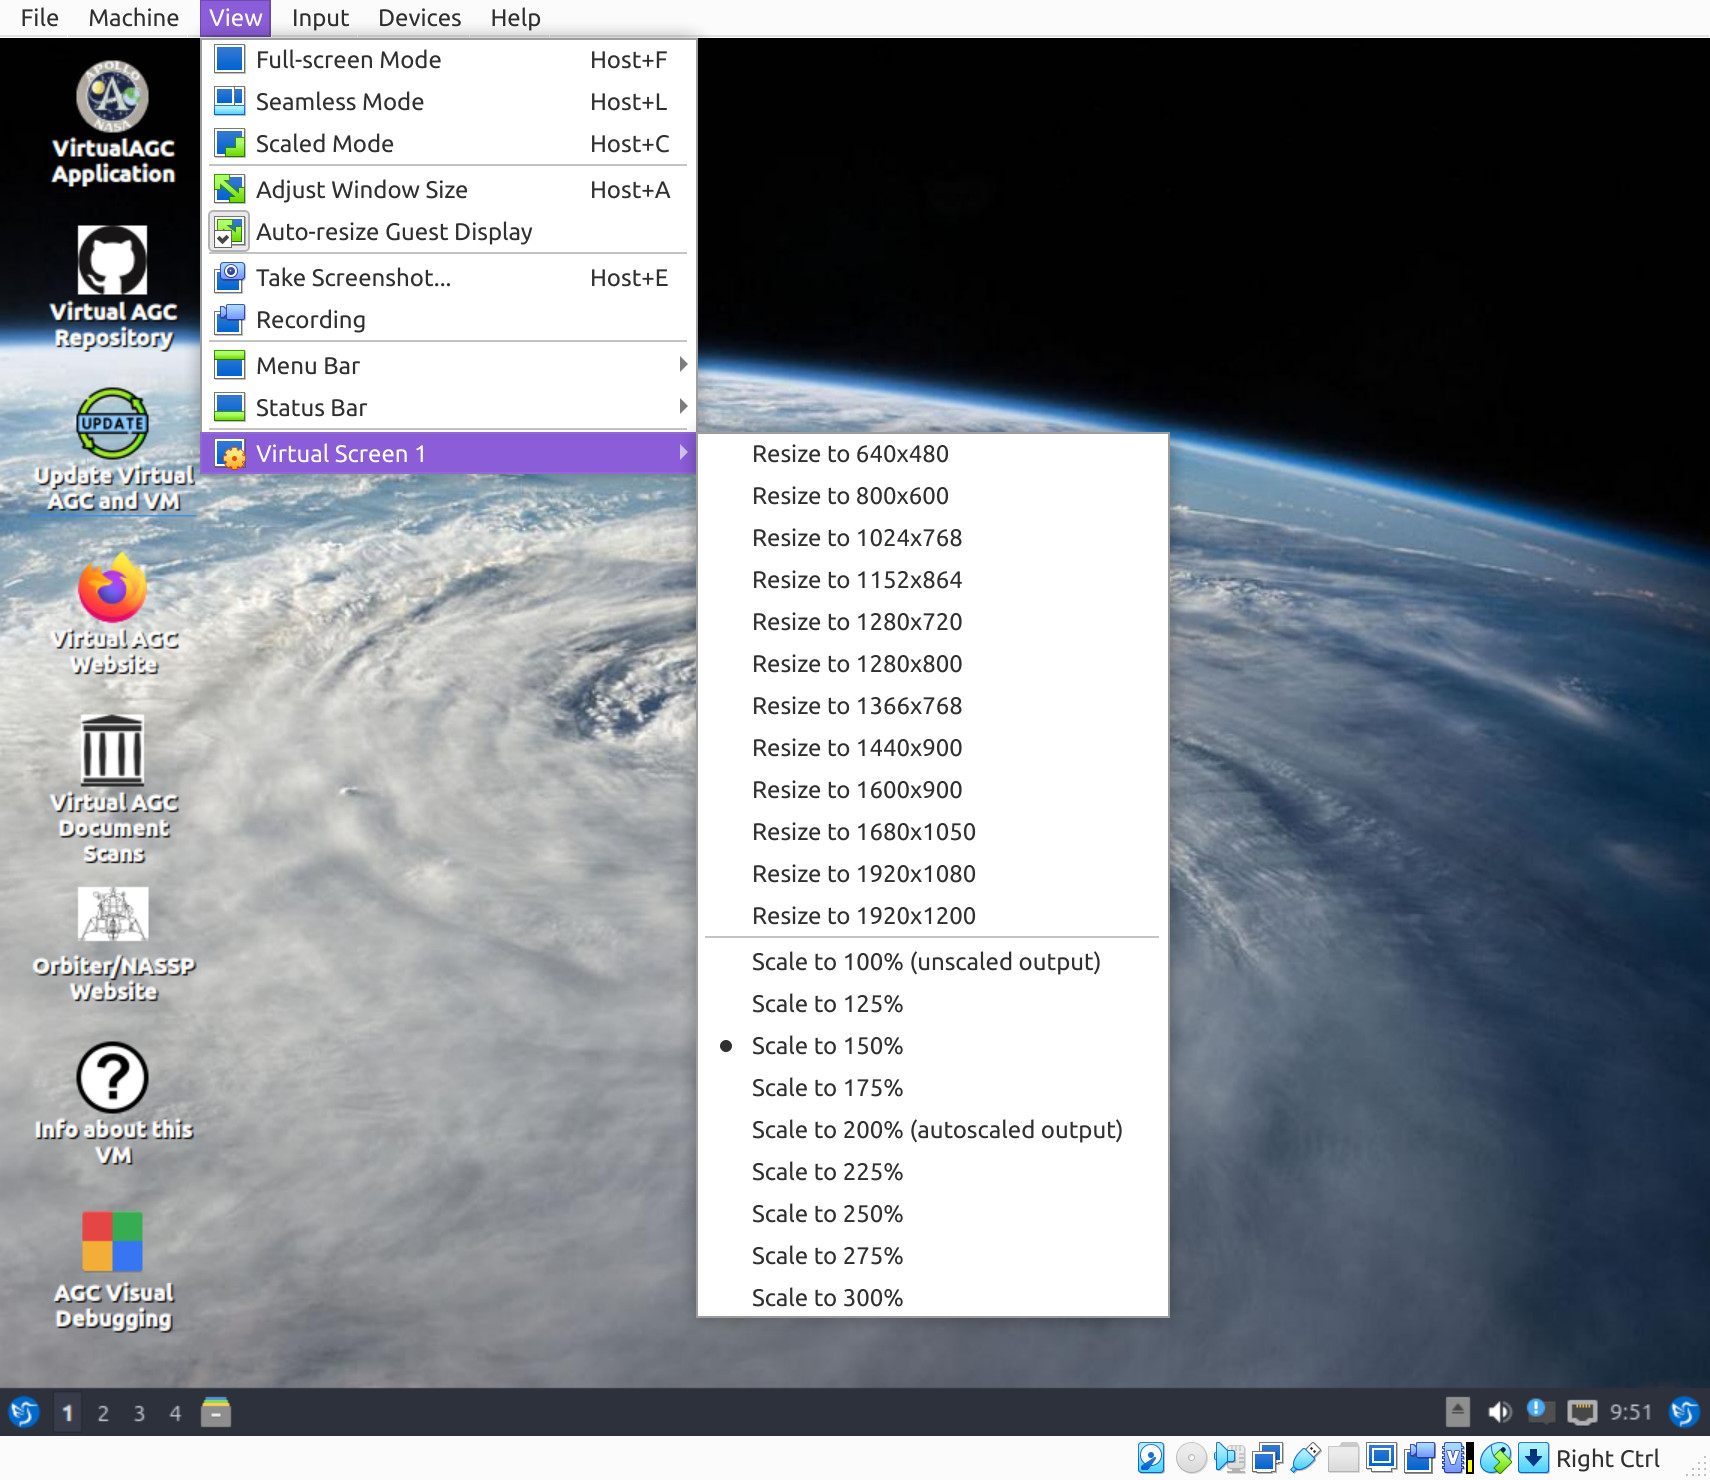Viewport: 1710px width, 1480px height.
Task: Click the guest notification alert tray icon
Action: tap(1540, 1411)
